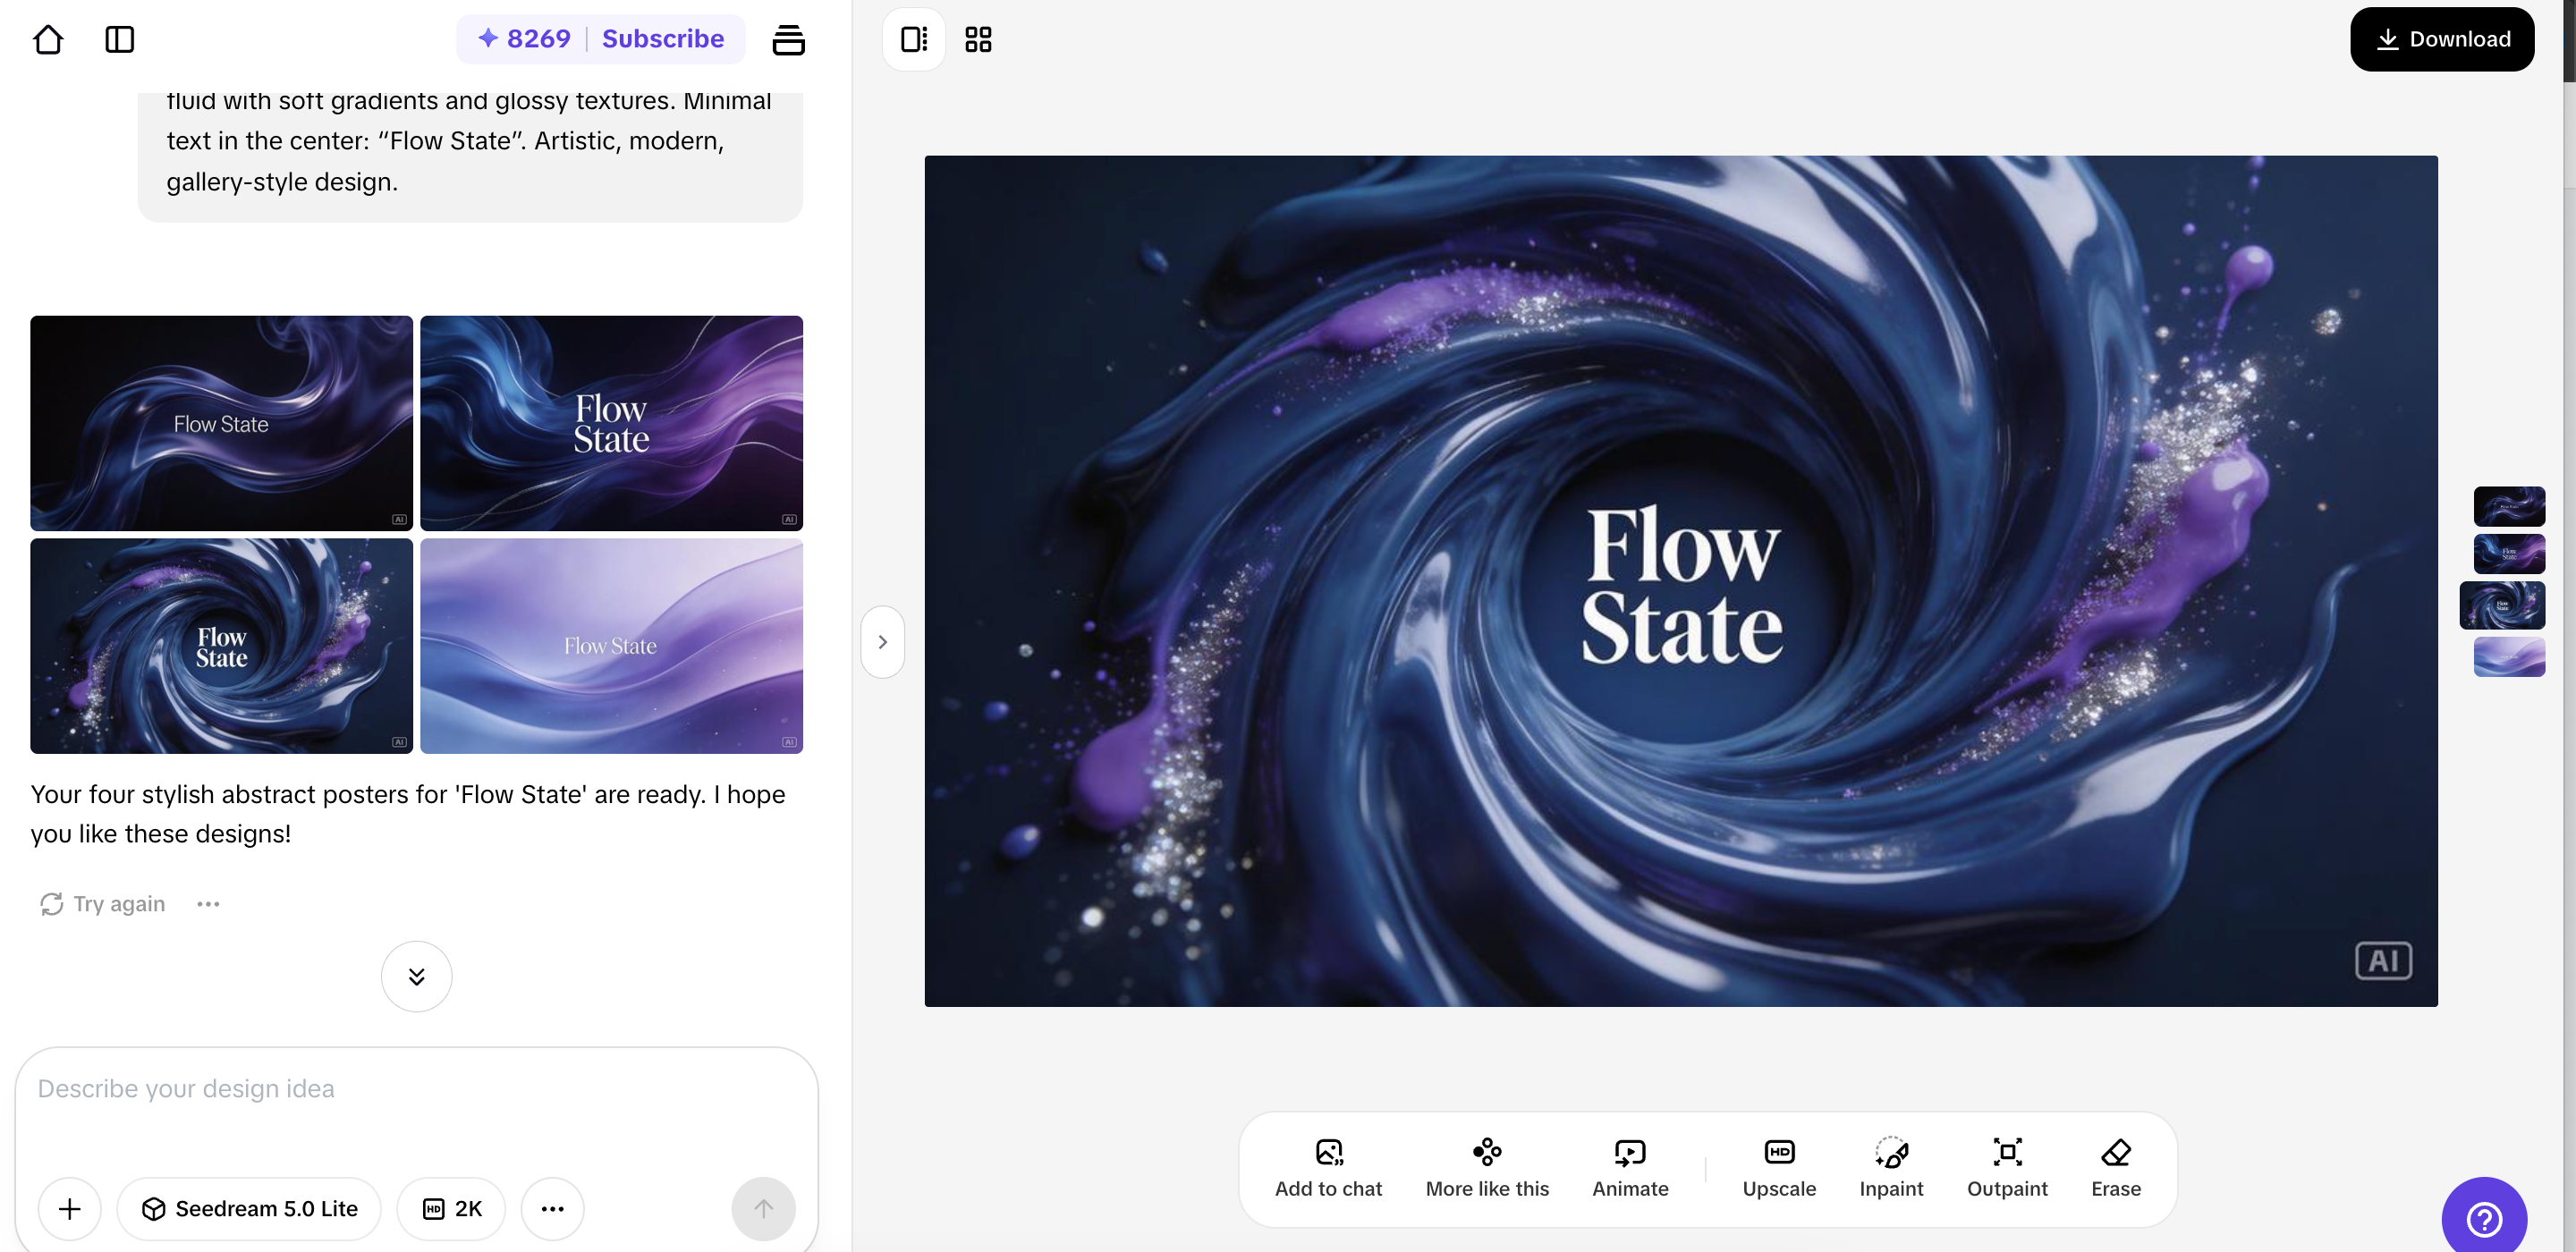Expand the panel with the right chevron
This screenshot has width=2576, height=1252.
[x=882, y=642]
